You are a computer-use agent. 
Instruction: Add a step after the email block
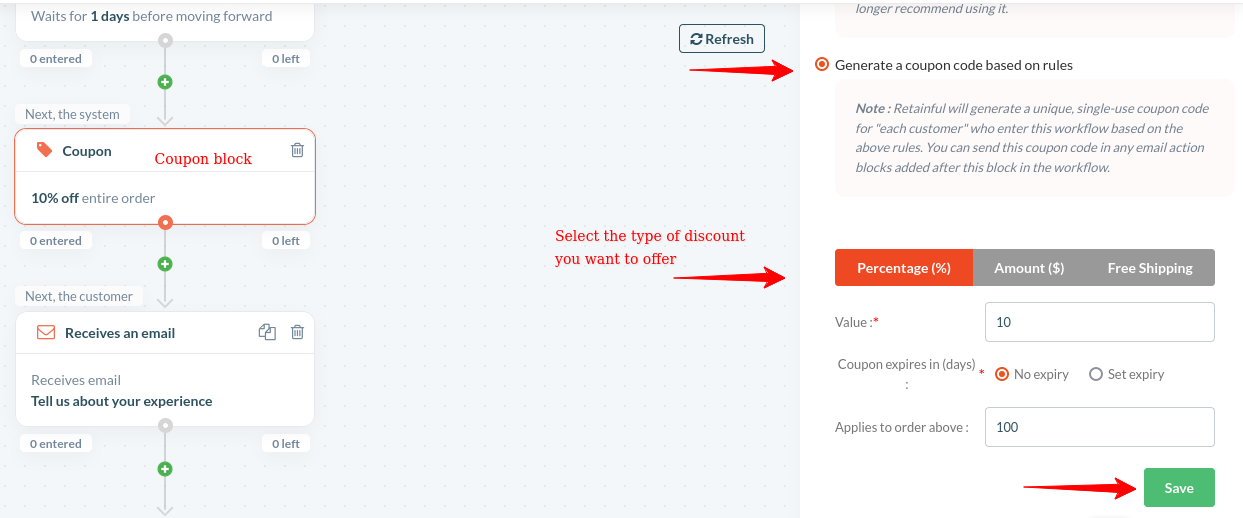(x=166, y=469)
